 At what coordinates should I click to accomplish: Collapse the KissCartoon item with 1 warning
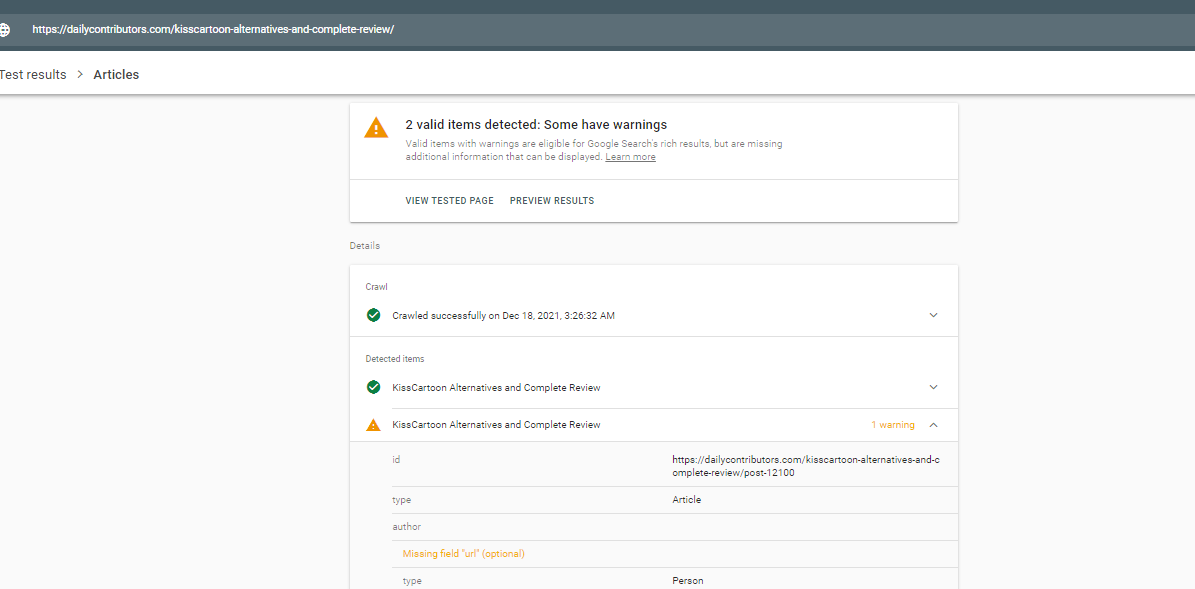click(x=933, y=425)
